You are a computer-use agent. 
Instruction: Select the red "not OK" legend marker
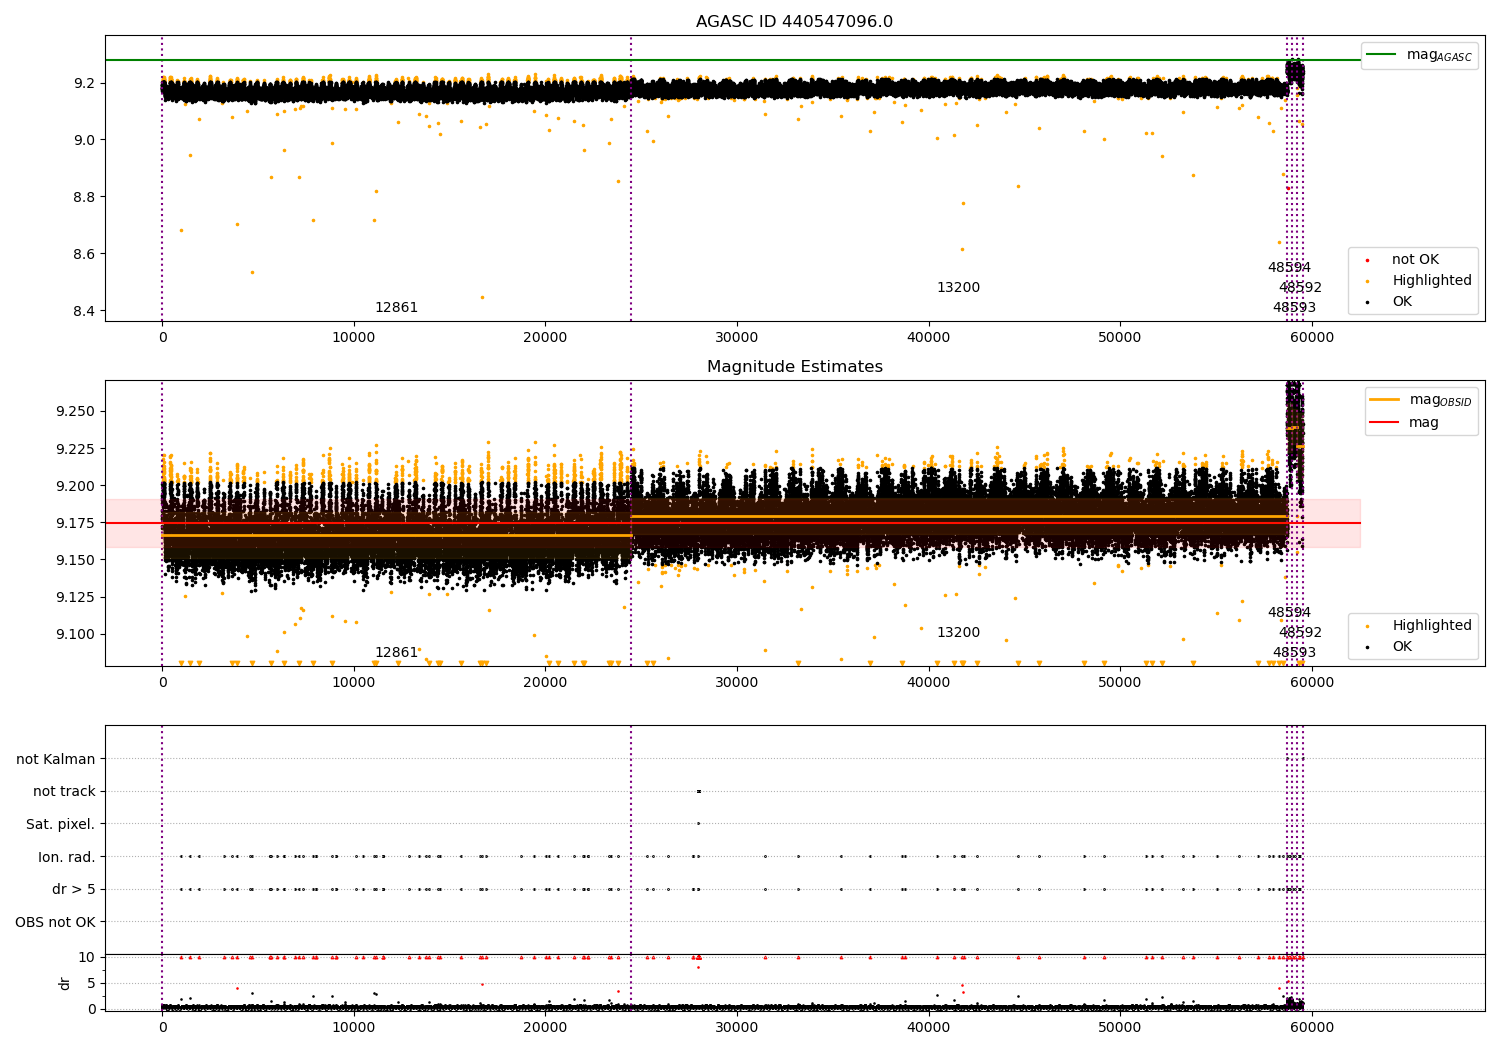[x=1367, y=260]
